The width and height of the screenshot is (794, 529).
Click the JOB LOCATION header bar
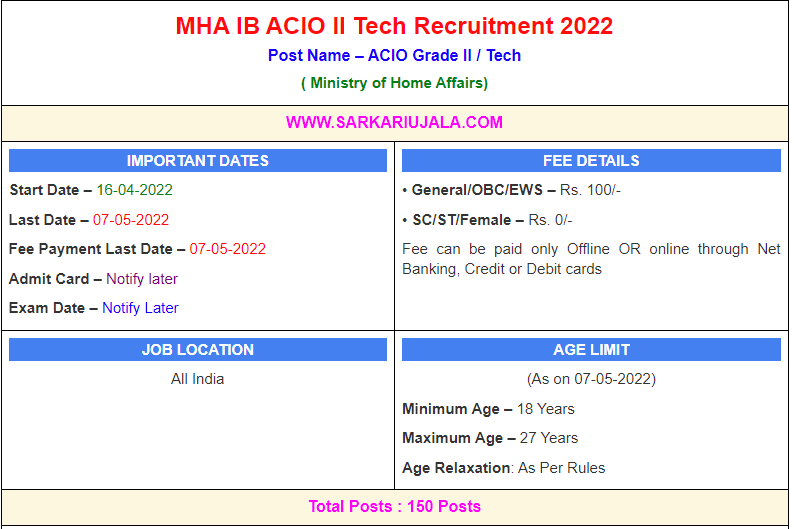point(198,350)
